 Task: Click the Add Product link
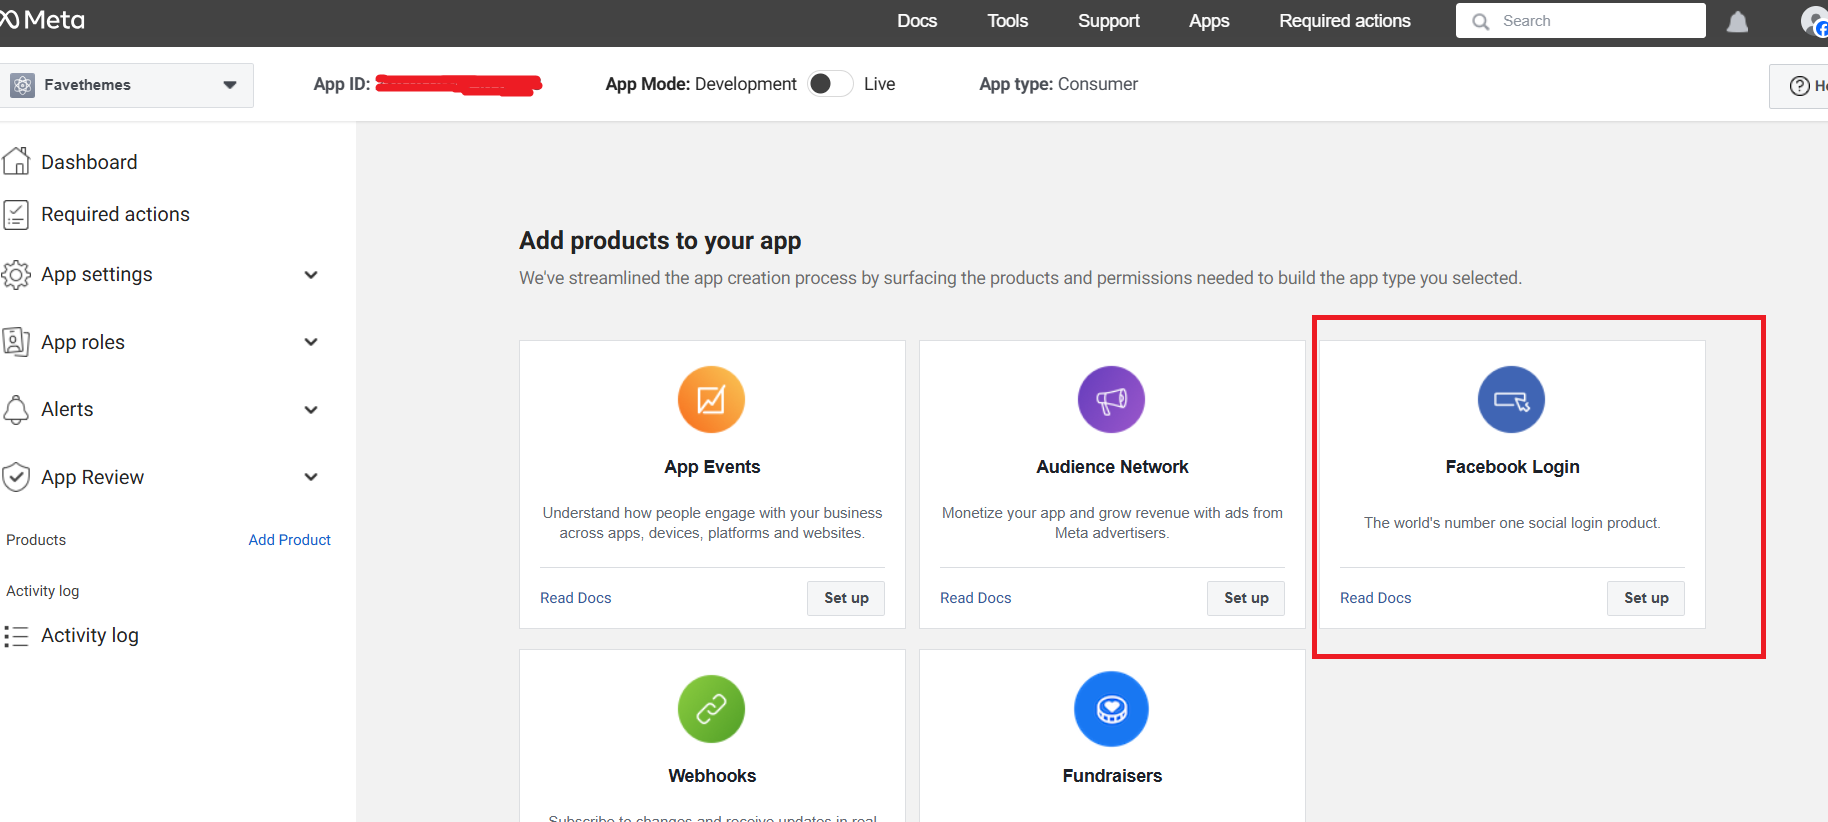point(289,540)
